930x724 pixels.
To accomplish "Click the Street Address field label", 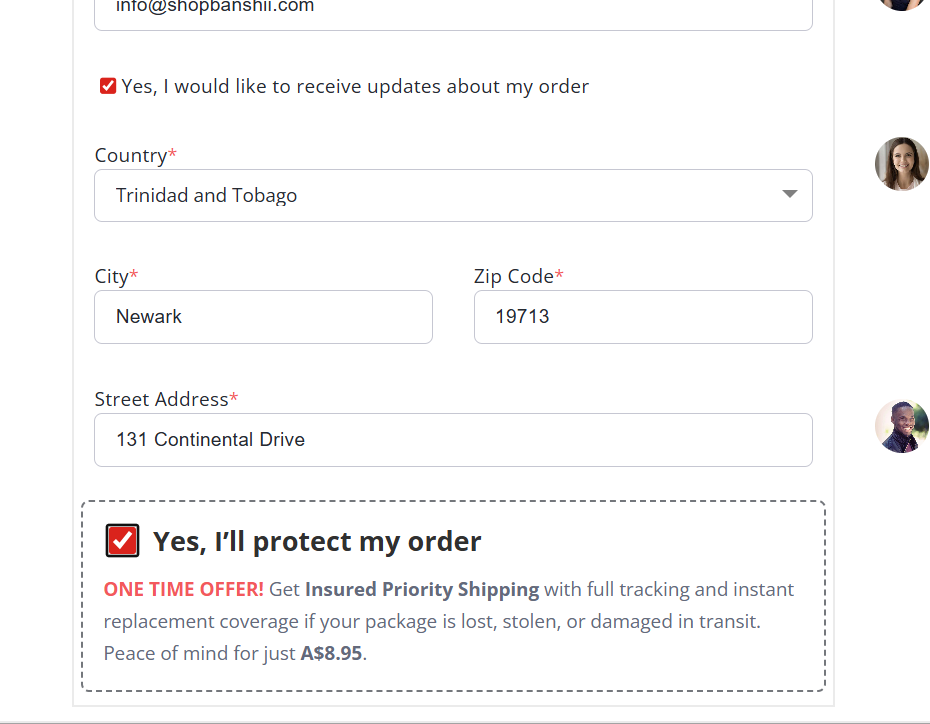I will point(162,399).
